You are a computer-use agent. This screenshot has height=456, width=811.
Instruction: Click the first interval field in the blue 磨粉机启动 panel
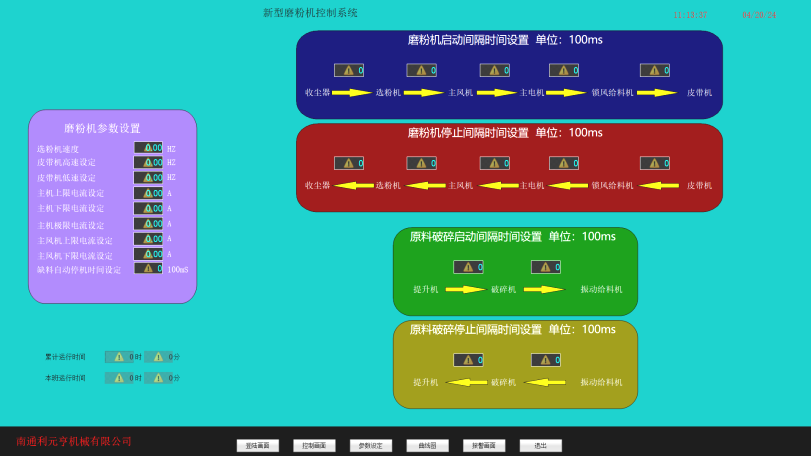(x=349, y=70)
